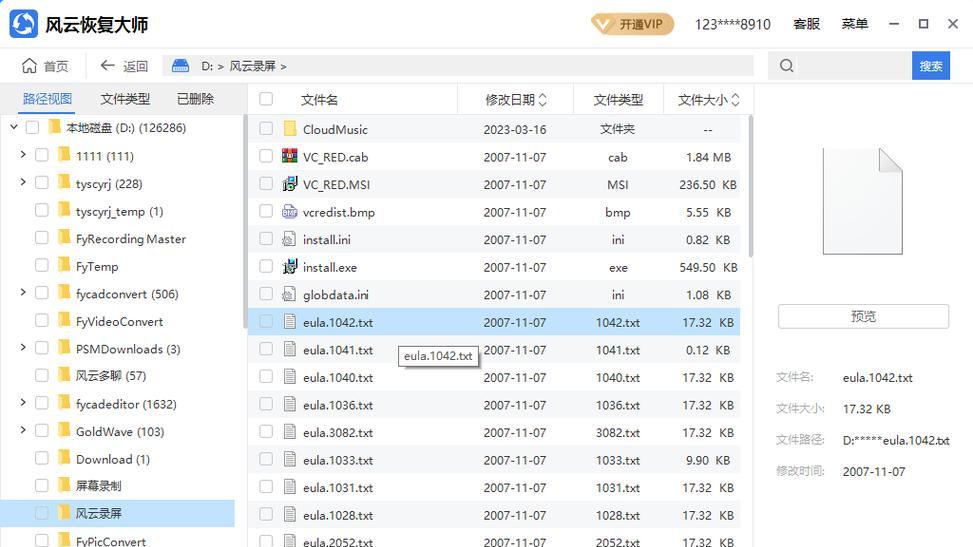This screenshot has height=547, width=973.
Task: Select the eula.1028.txt file row
Action: [494, 515]
